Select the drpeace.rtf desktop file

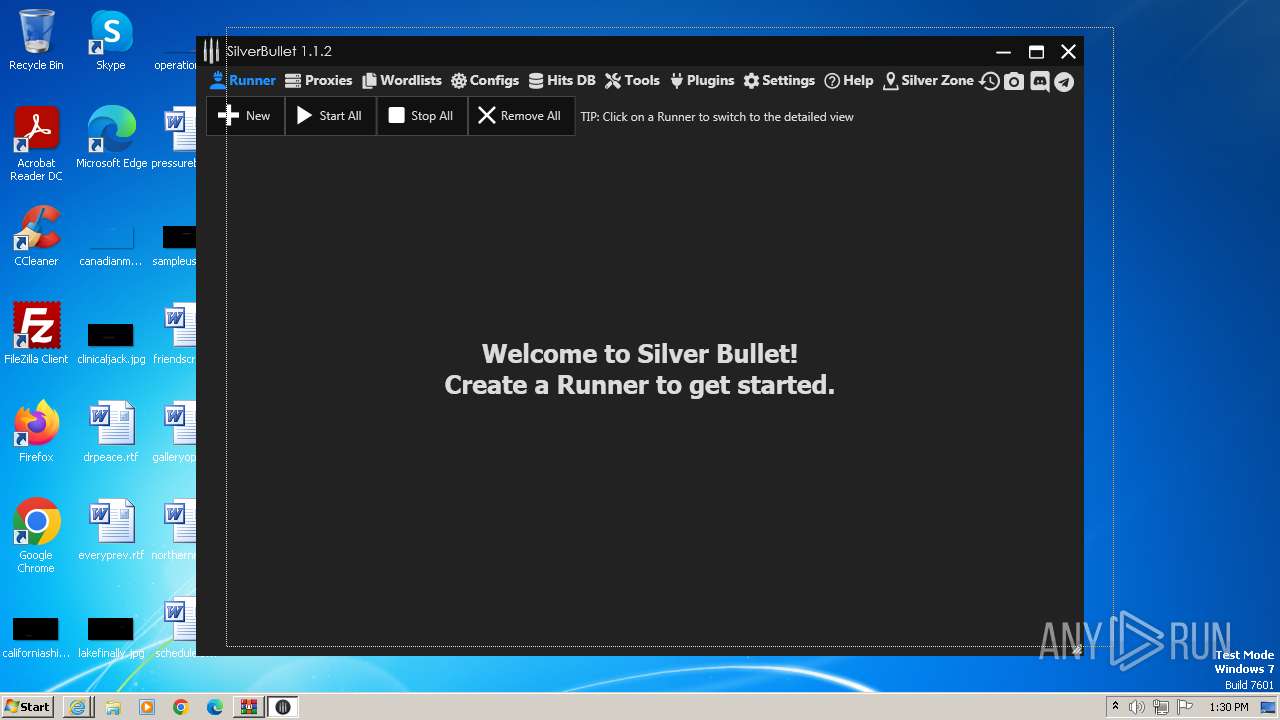(111, 432)
